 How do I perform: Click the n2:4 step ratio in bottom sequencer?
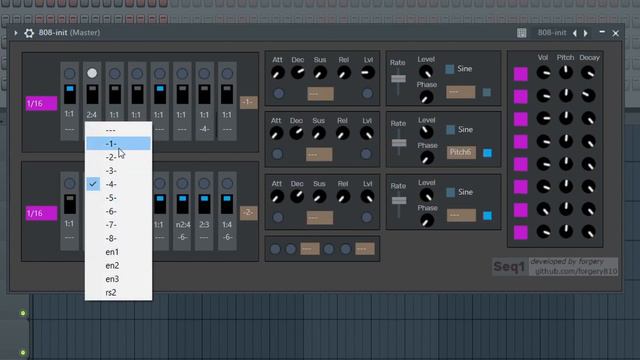183,224
